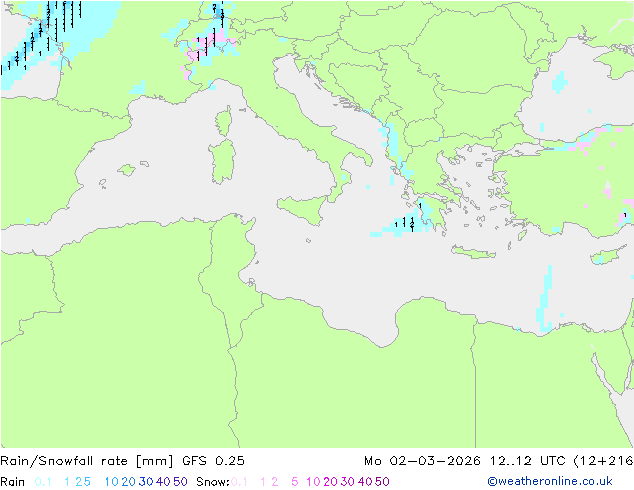Select the Rain legend value 30

coord(146,482)
